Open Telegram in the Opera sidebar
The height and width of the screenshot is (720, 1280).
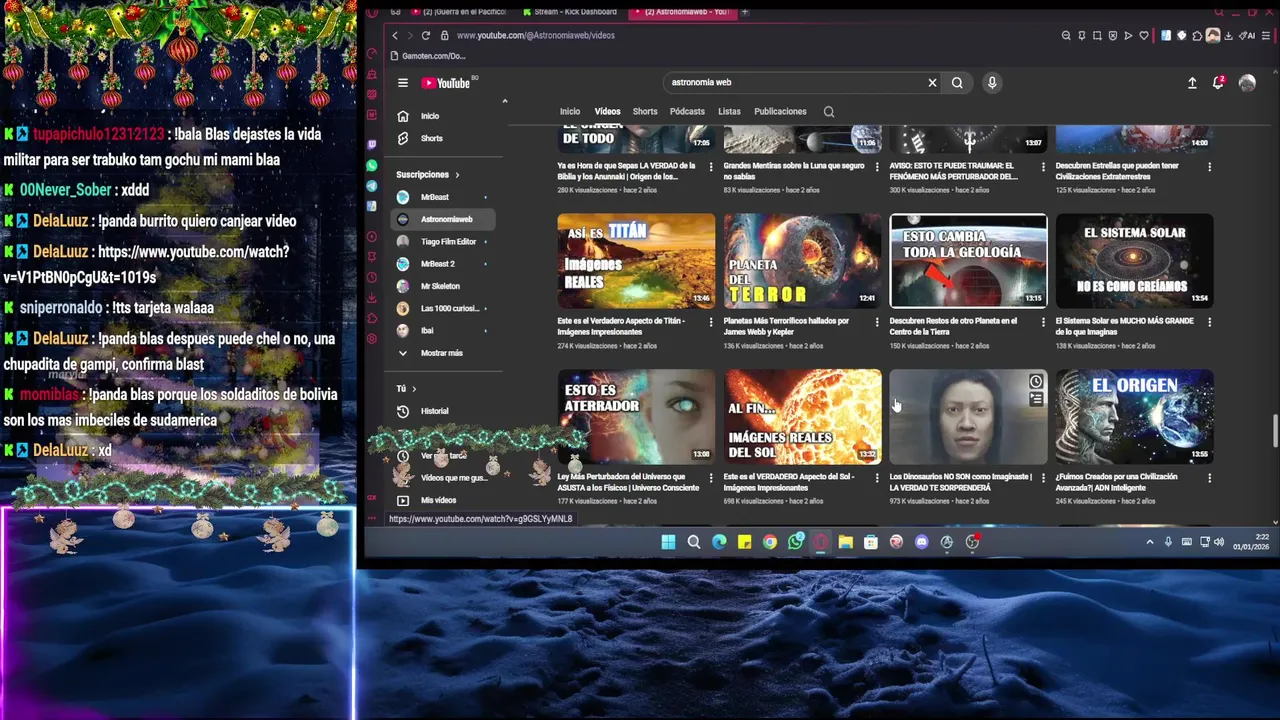tap(372, 186)
